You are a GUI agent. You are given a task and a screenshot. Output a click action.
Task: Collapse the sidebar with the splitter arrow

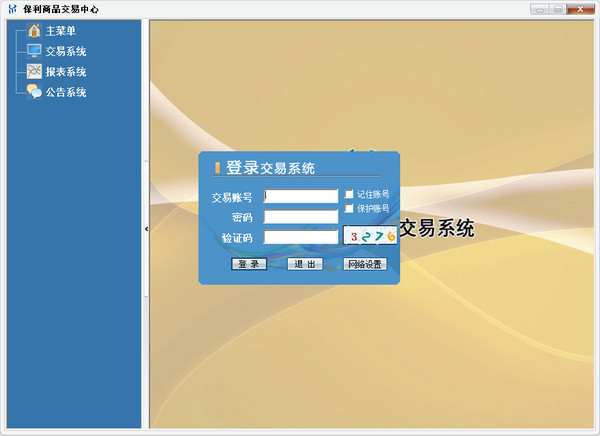tap(147, 229)
